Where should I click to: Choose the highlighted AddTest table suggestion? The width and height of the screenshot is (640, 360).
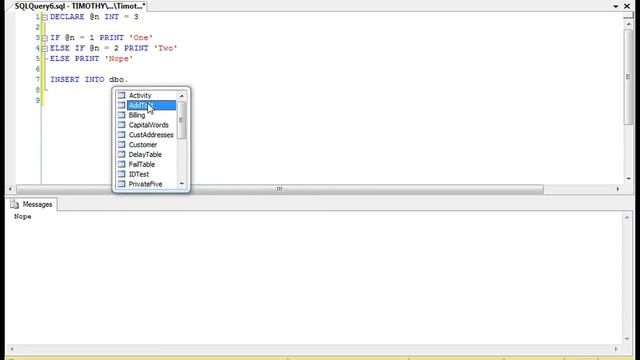(151, 105)
